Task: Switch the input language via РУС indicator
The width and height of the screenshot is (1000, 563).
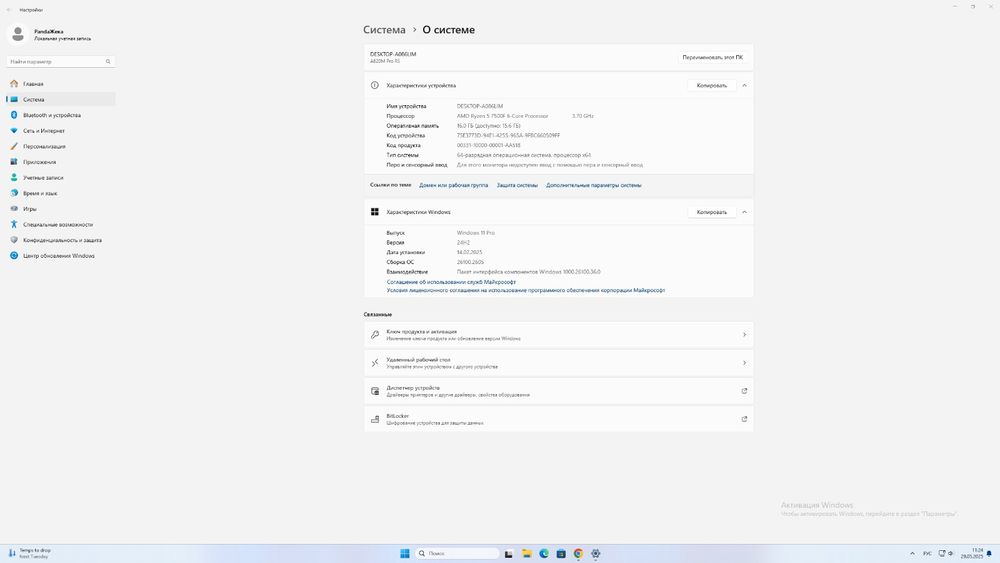Action: [927, 553]
